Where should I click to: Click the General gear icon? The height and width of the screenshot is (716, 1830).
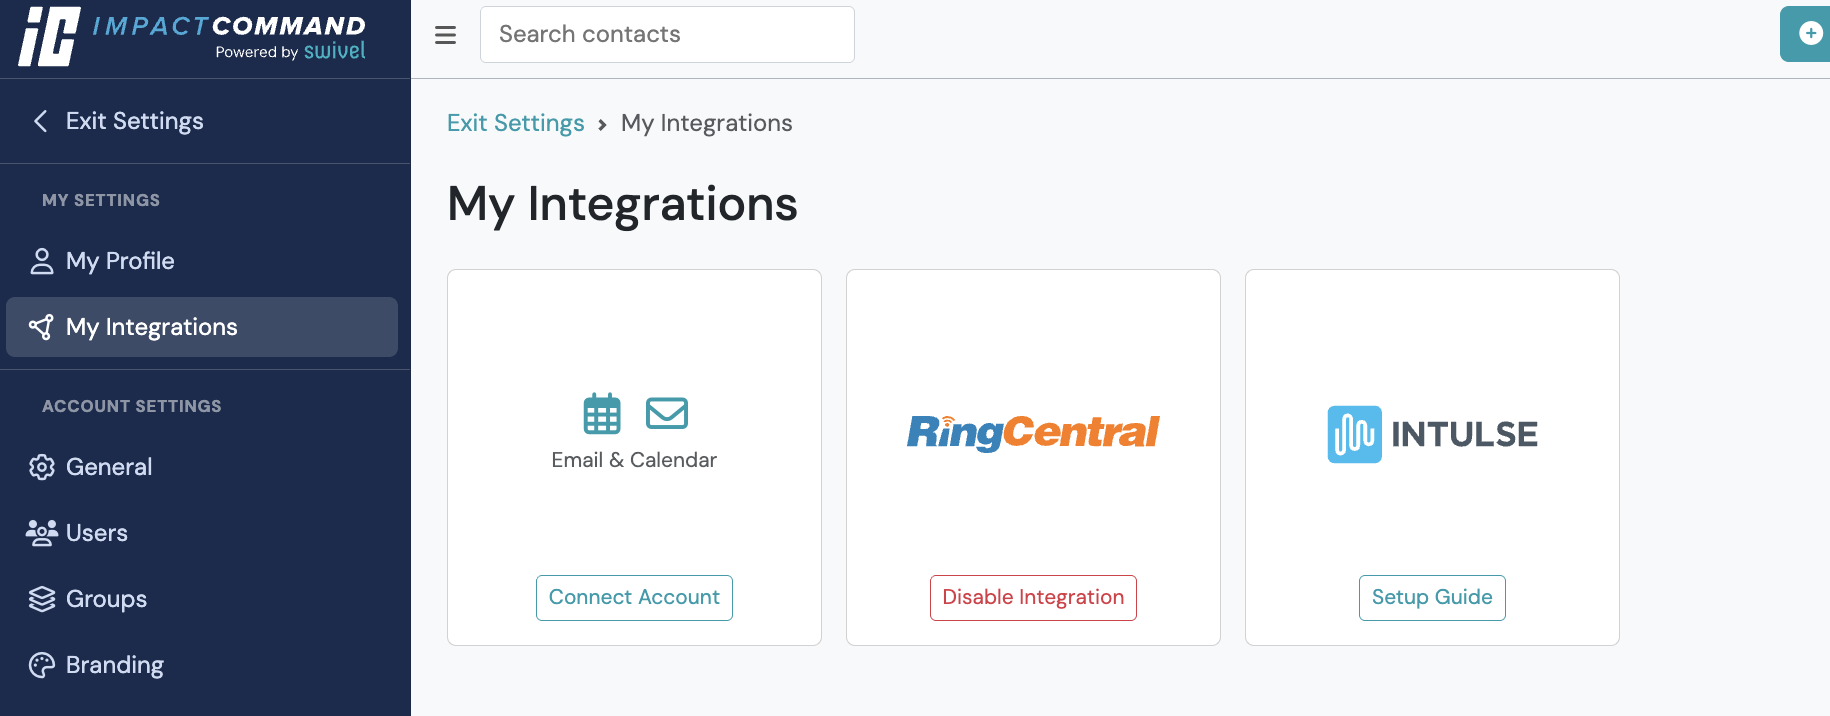coord(41,467)
